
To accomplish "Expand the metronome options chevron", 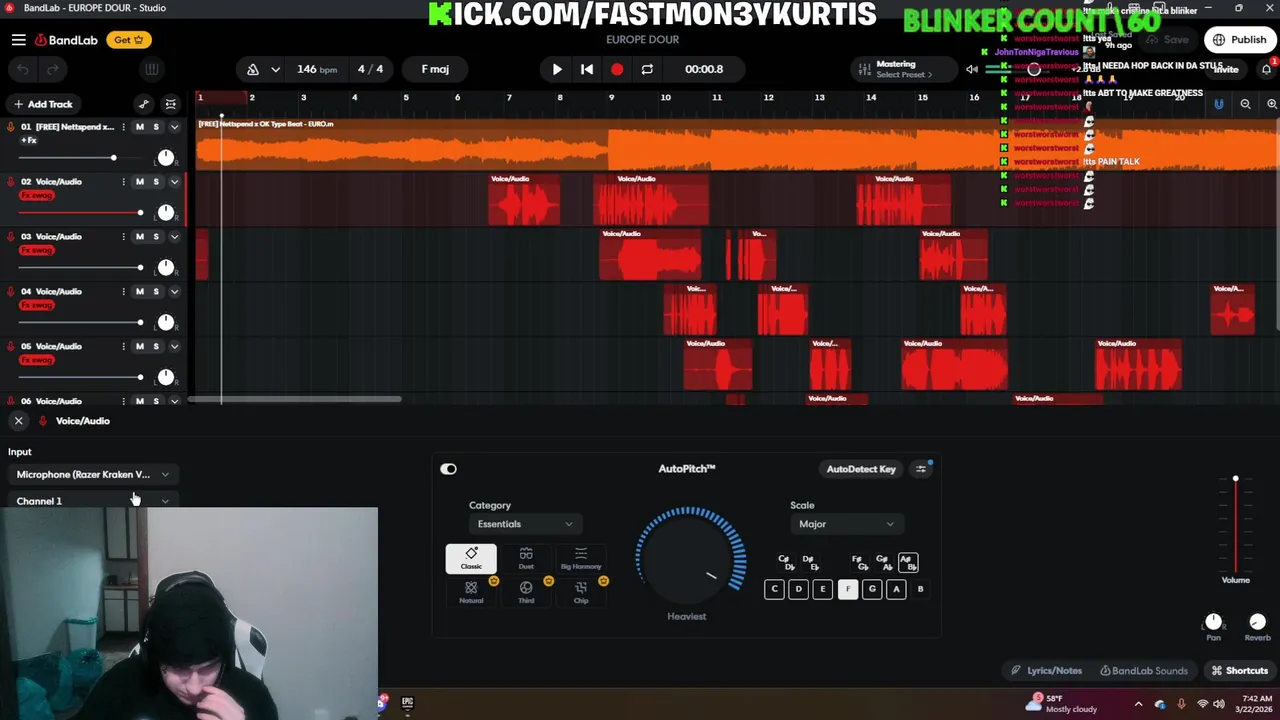I will pyautogui.click(x=275, y=69).
